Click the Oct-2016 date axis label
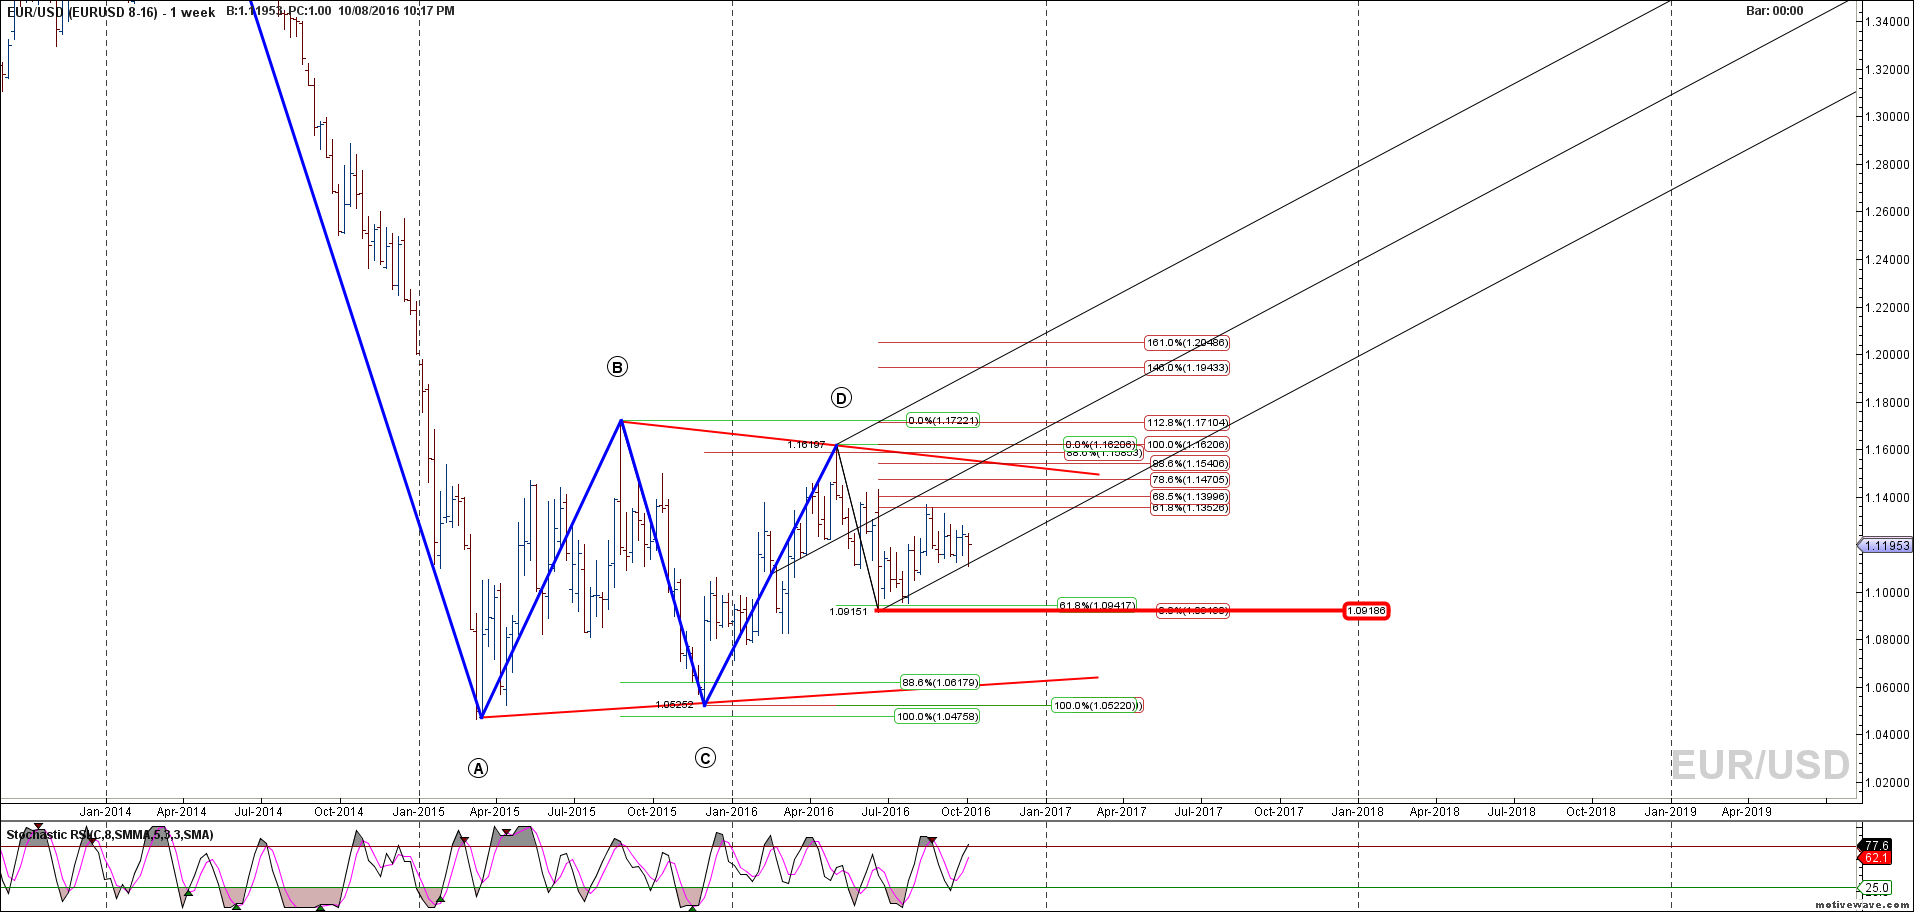The height and width of the screenshot is (912, 1914). (965, 812)
